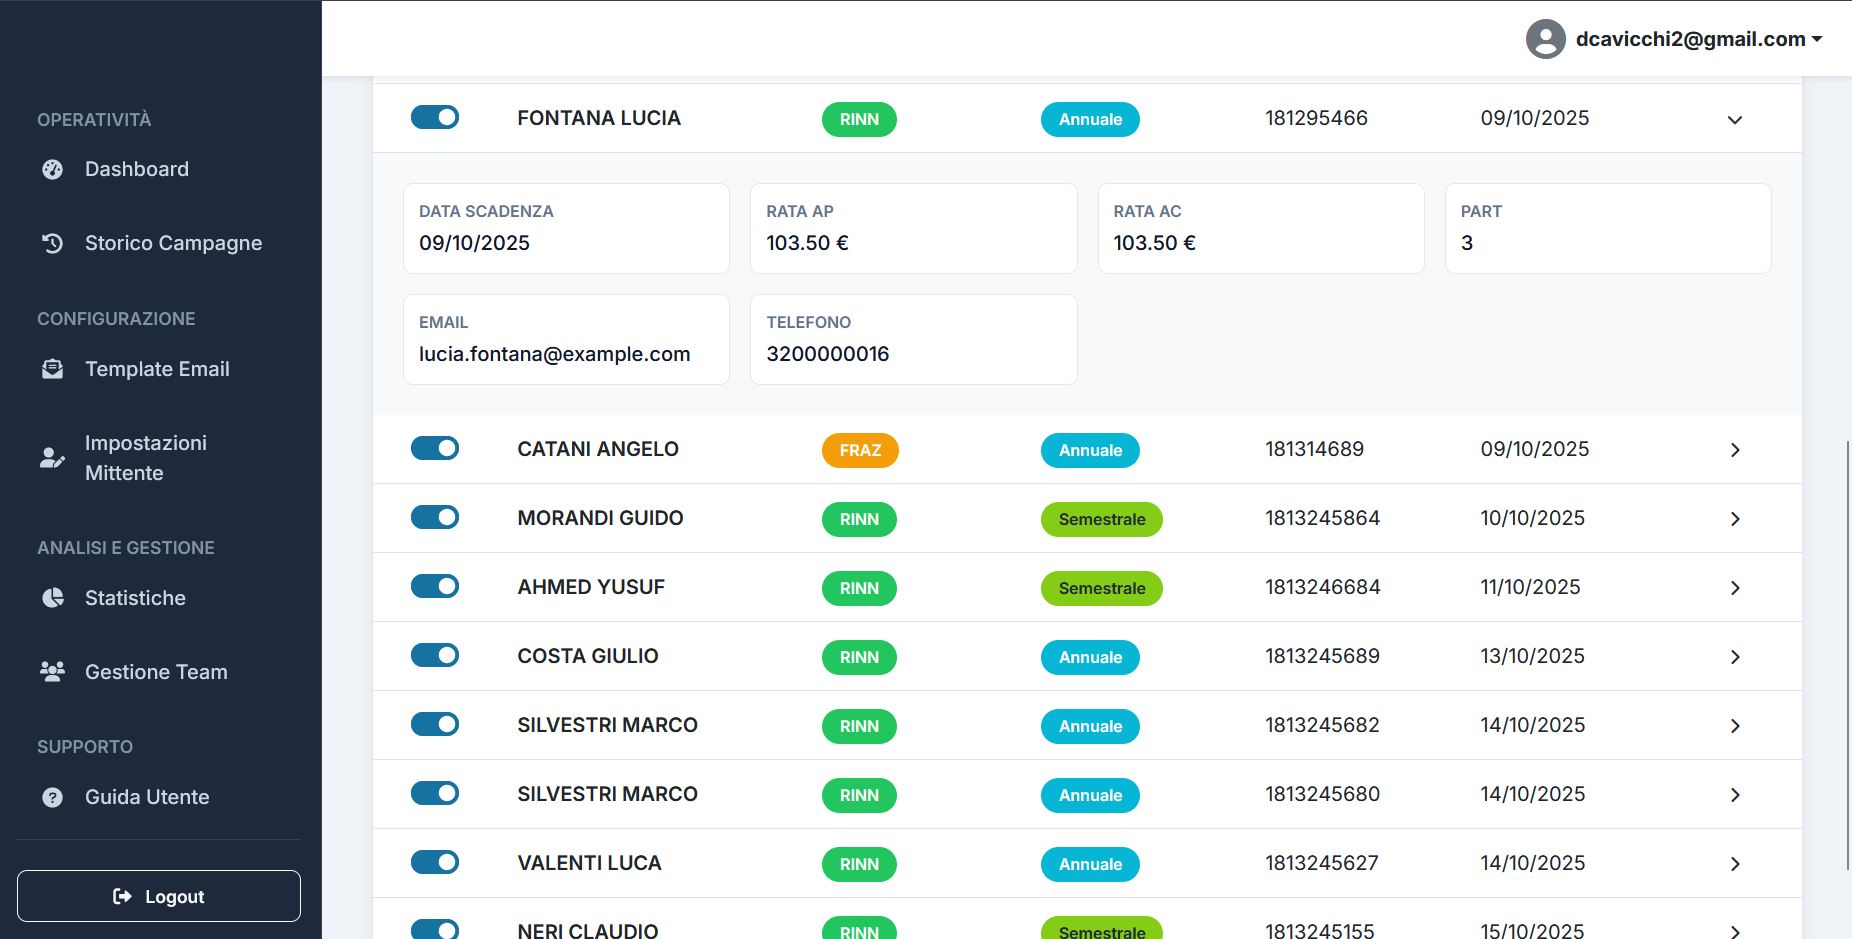
Task: Collapse the FONTANA LUCIA details row
Action: 1735,120
